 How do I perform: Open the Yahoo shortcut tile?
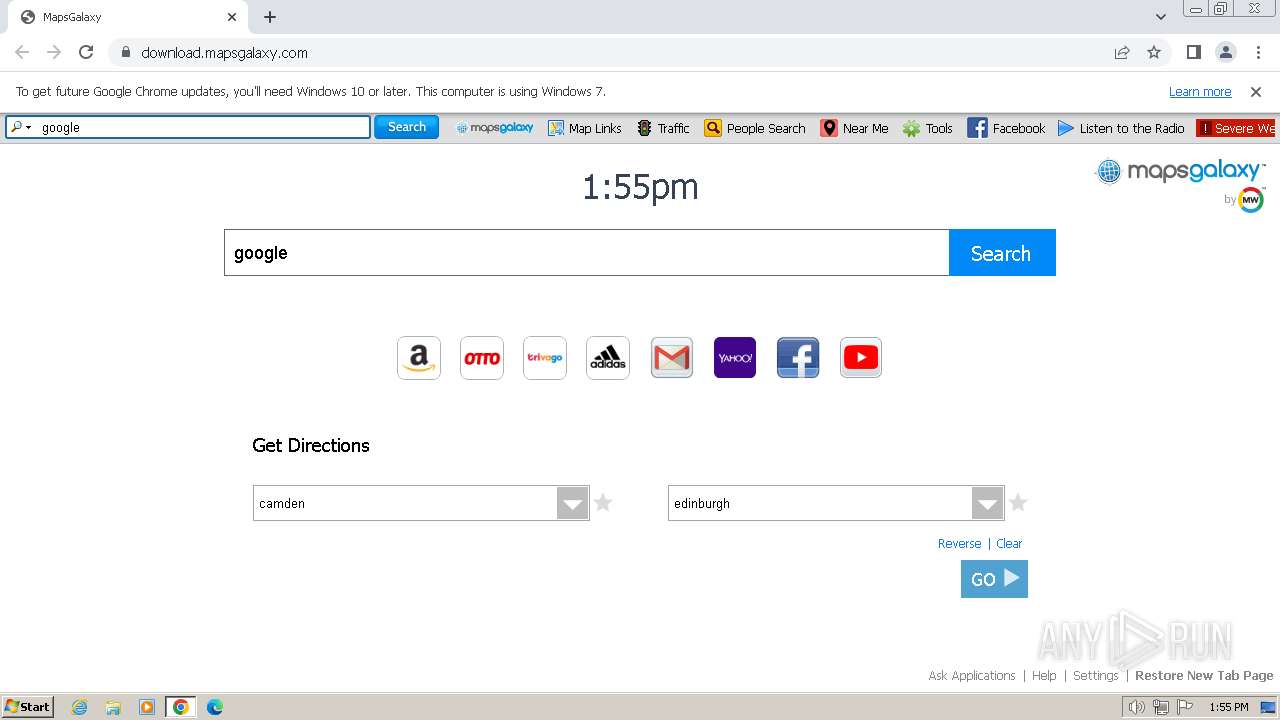click(x=735, y=358)
